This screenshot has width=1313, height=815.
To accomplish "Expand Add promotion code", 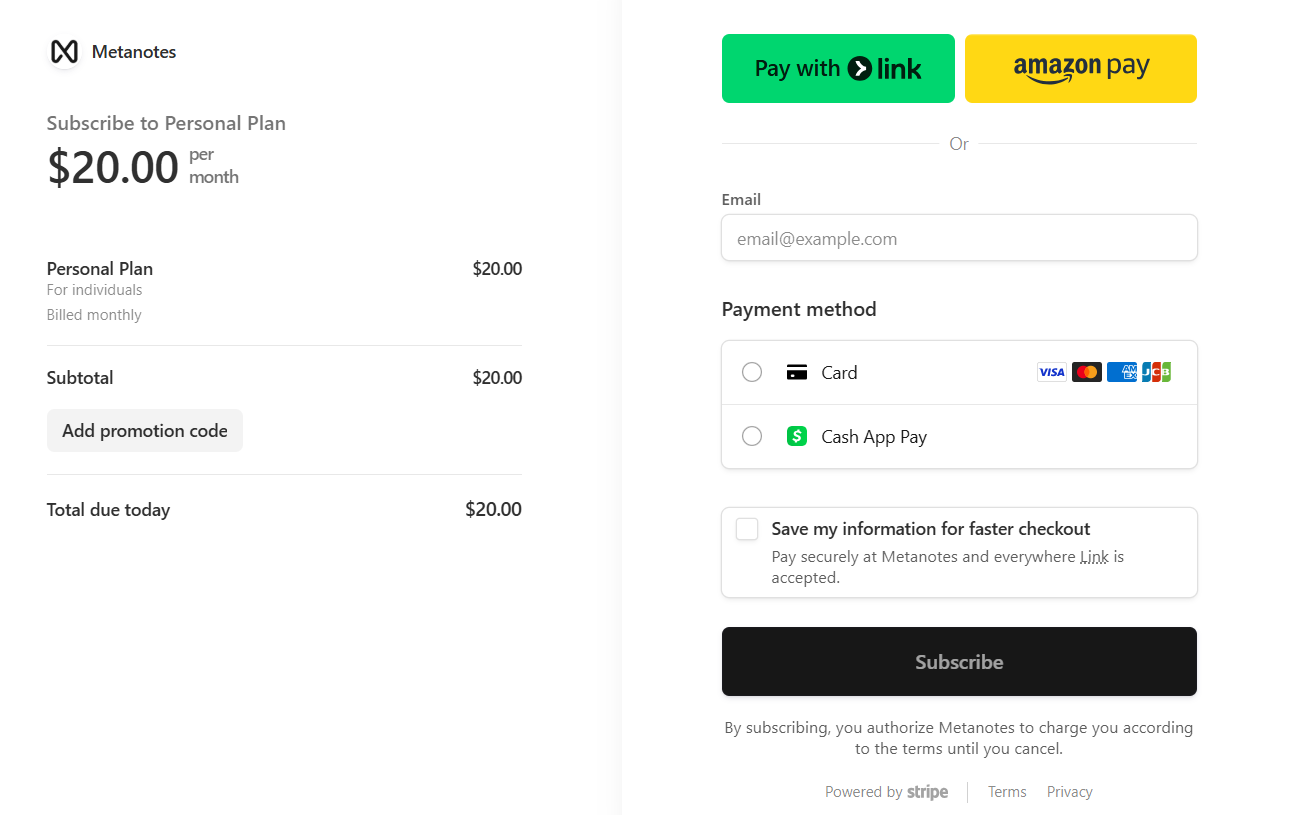I will (145, 431).
